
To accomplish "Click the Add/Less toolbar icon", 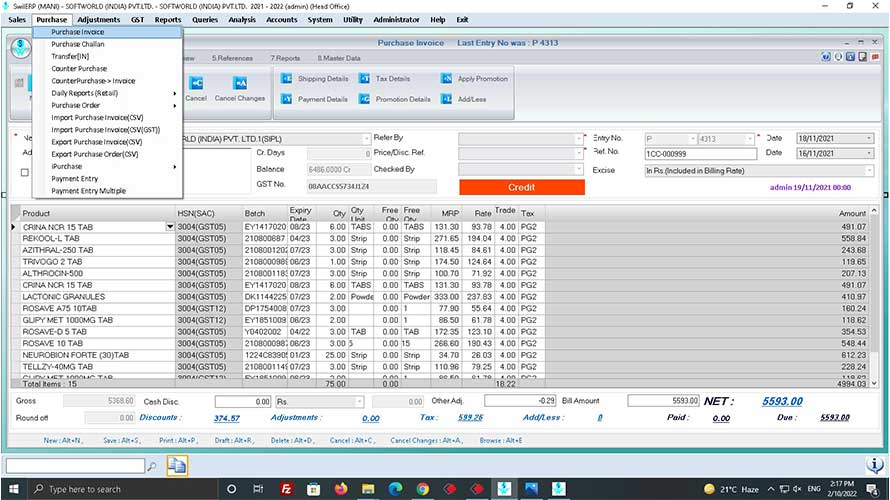I will coord(446,99).
